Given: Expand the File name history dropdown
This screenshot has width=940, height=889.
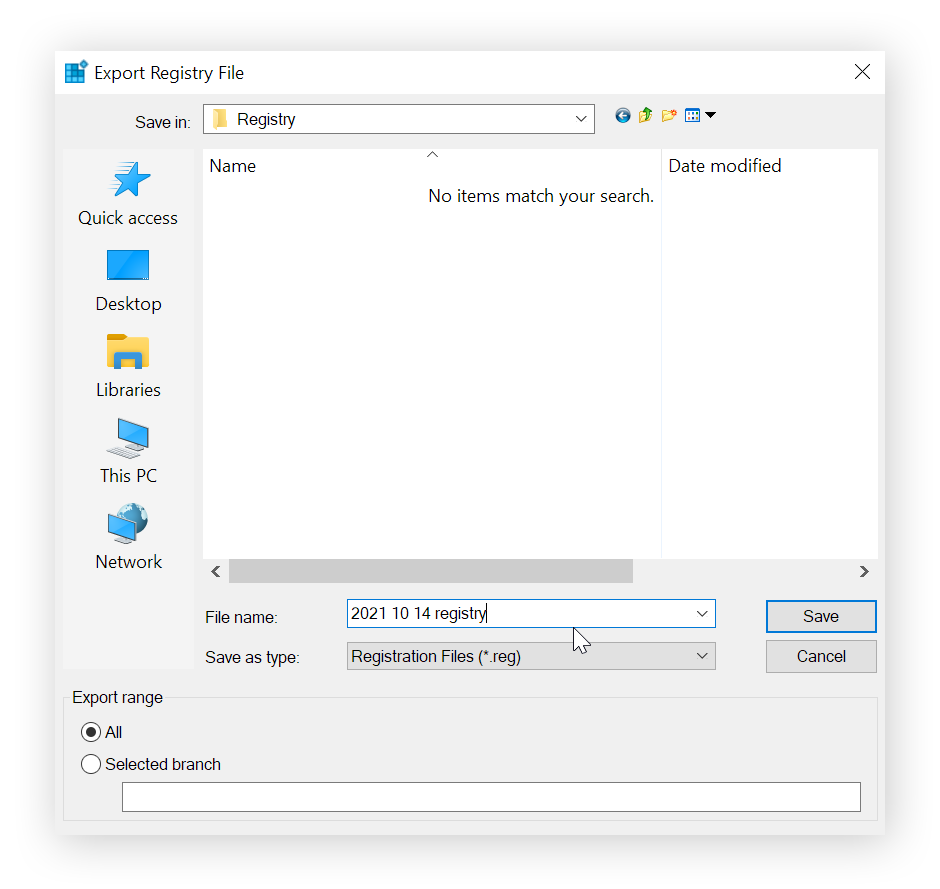Looking at the screenshot, I should 703,613.
